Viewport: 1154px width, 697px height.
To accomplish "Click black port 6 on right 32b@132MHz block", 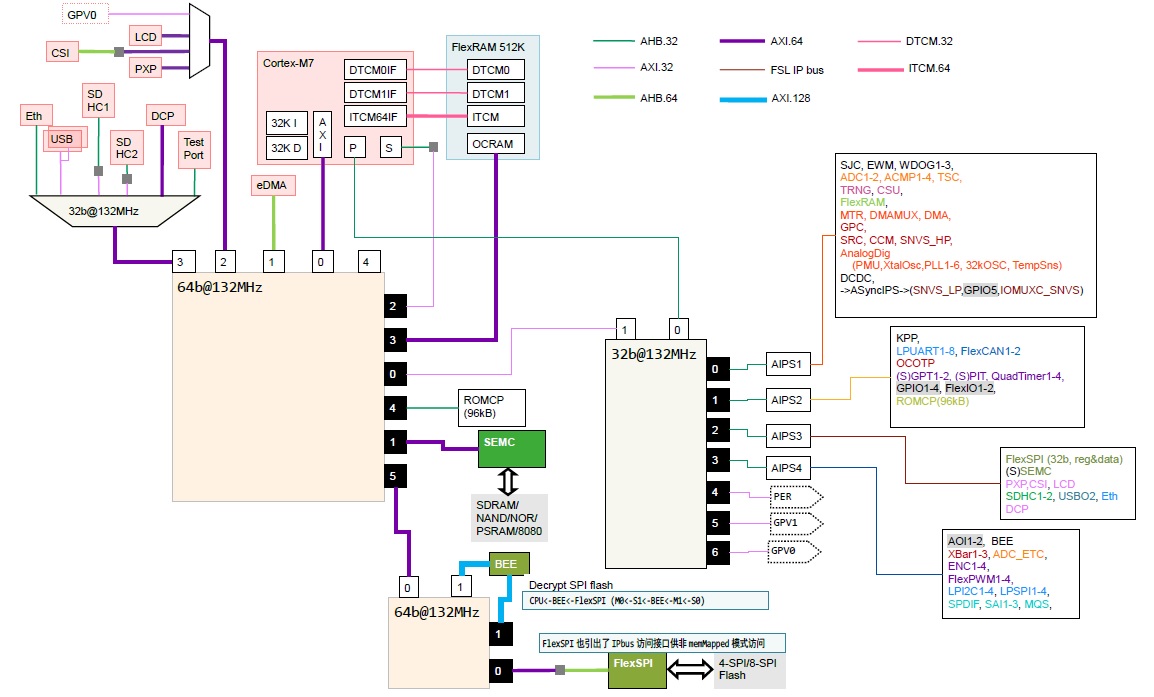I will click(718, 553).
